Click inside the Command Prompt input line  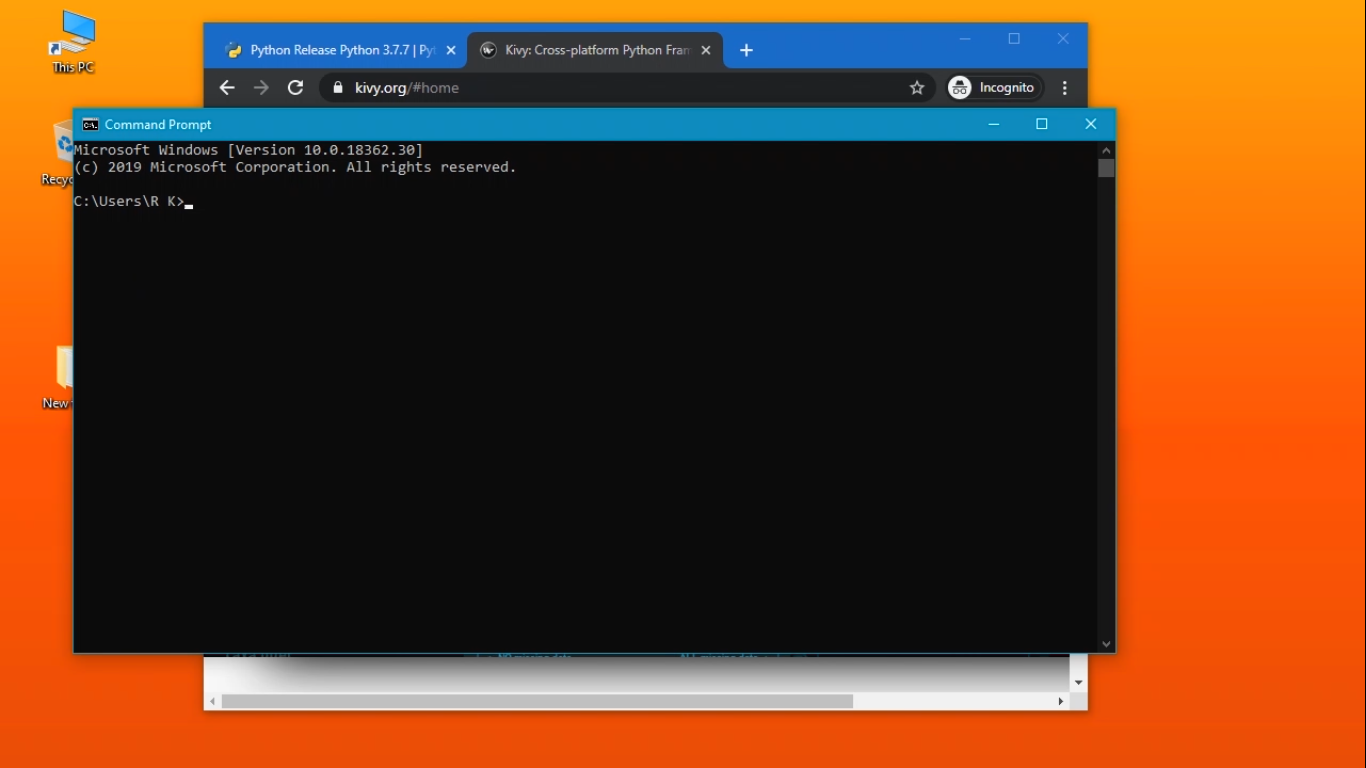pyautogui.click(x=300, y=201)
